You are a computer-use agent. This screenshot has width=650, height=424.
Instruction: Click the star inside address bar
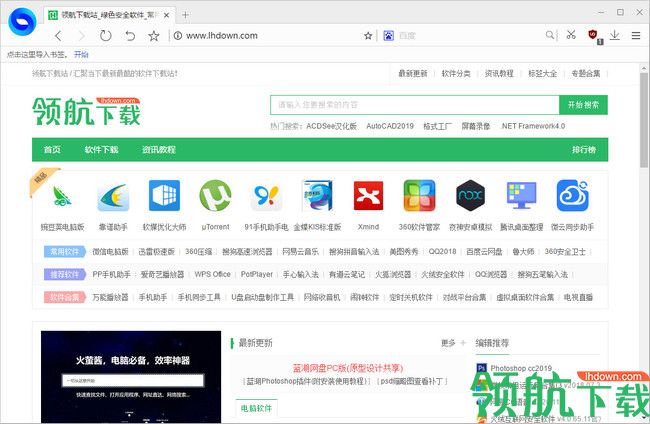click(368, 36)
